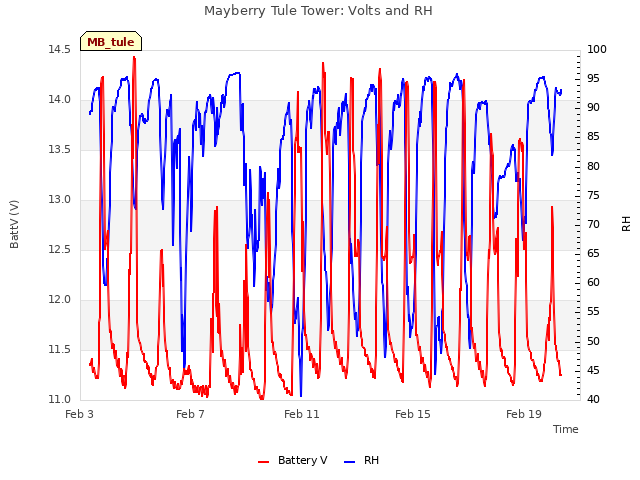Click the MB_tule label box
The image size is (640, 480).
pyautogui.click(x=111, y=41)
